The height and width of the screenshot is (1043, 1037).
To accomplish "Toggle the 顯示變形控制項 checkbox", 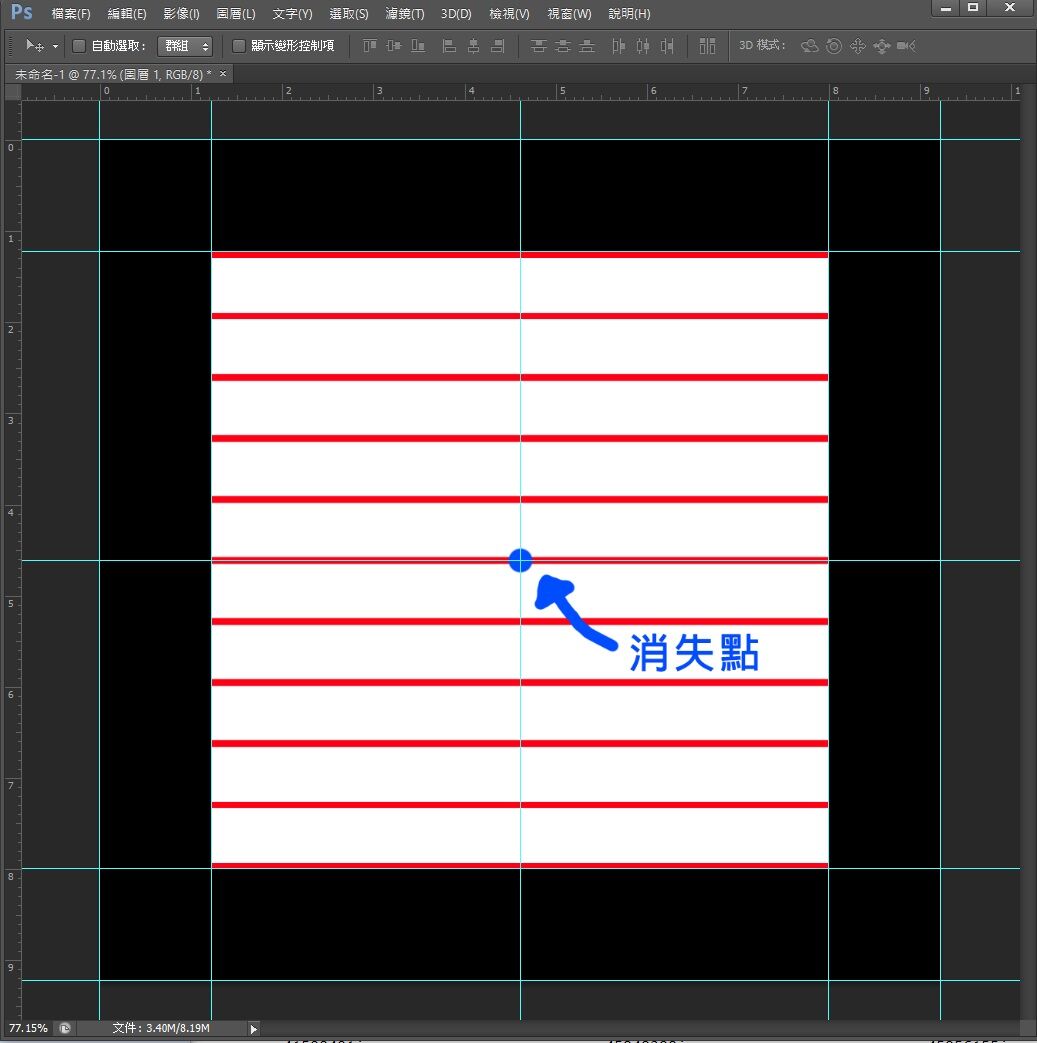I will click(x=239, y=46).
